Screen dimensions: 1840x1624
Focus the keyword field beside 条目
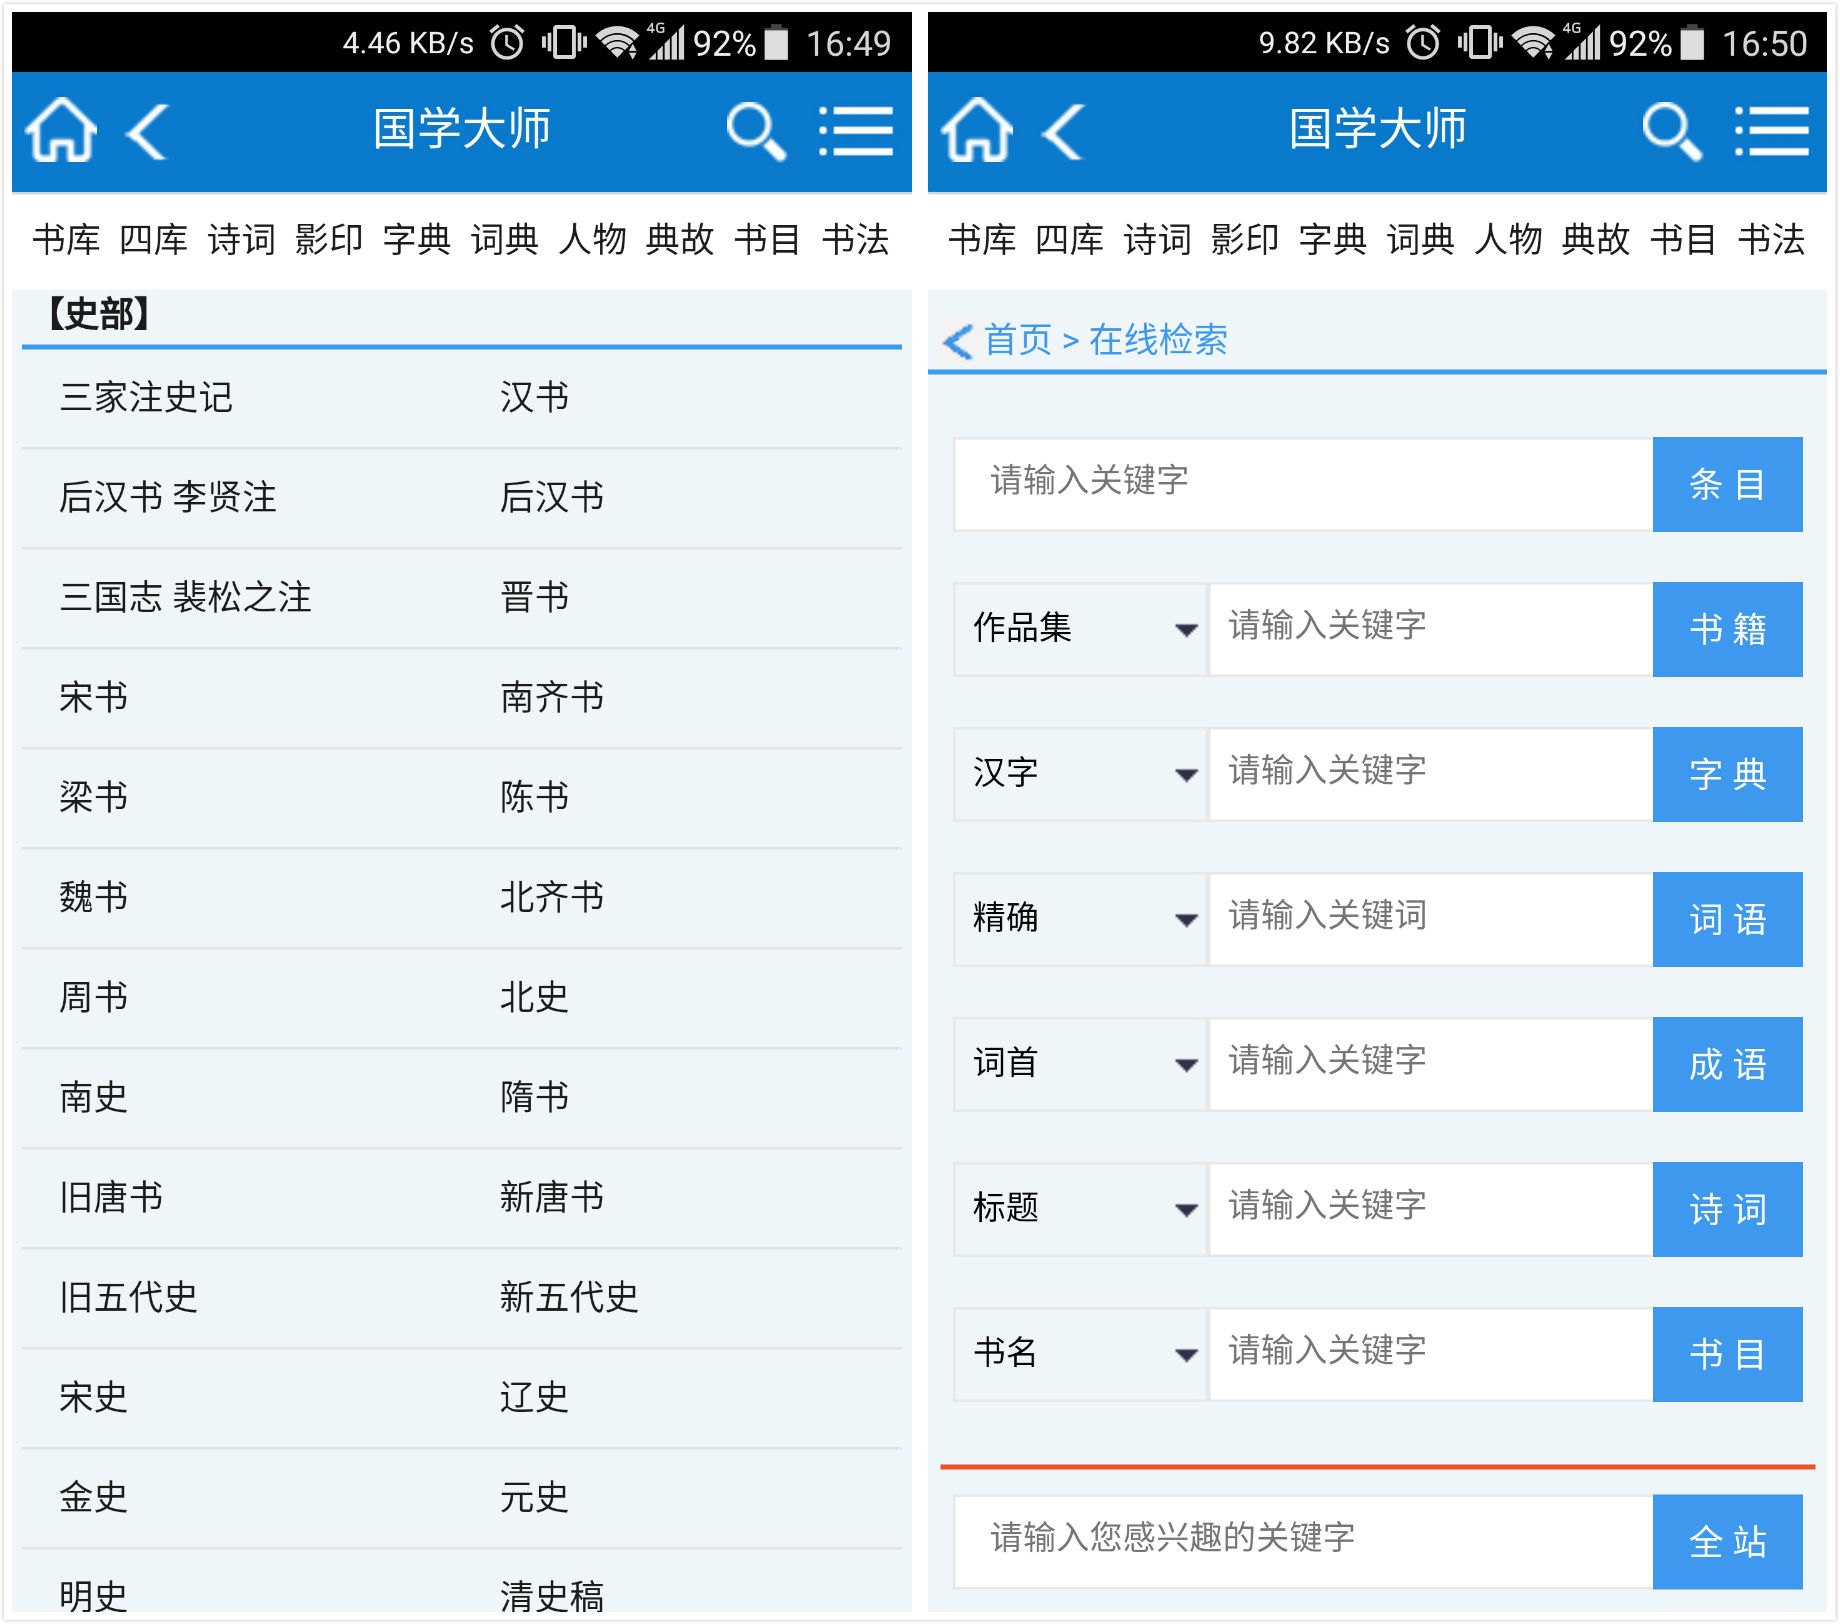pos(1304,484)
